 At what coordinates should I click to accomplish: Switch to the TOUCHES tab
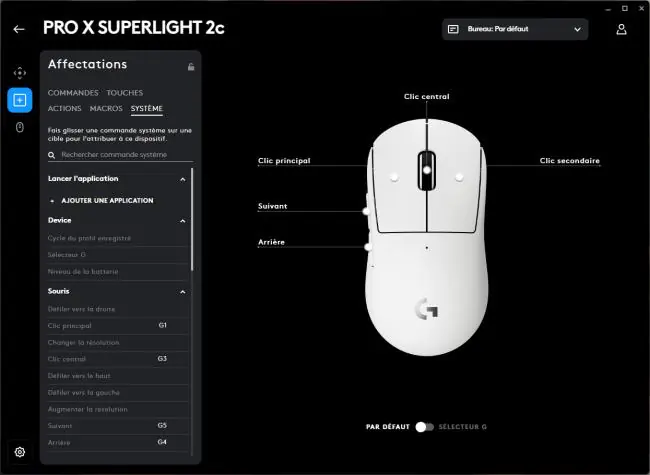point(124,93)
